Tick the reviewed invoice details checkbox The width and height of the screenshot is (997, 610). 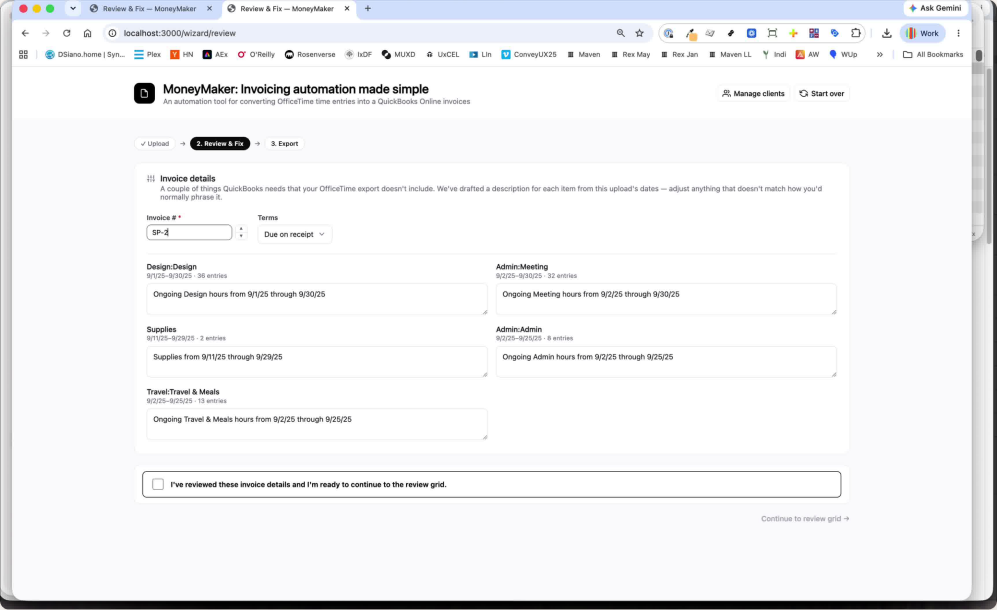158,485
